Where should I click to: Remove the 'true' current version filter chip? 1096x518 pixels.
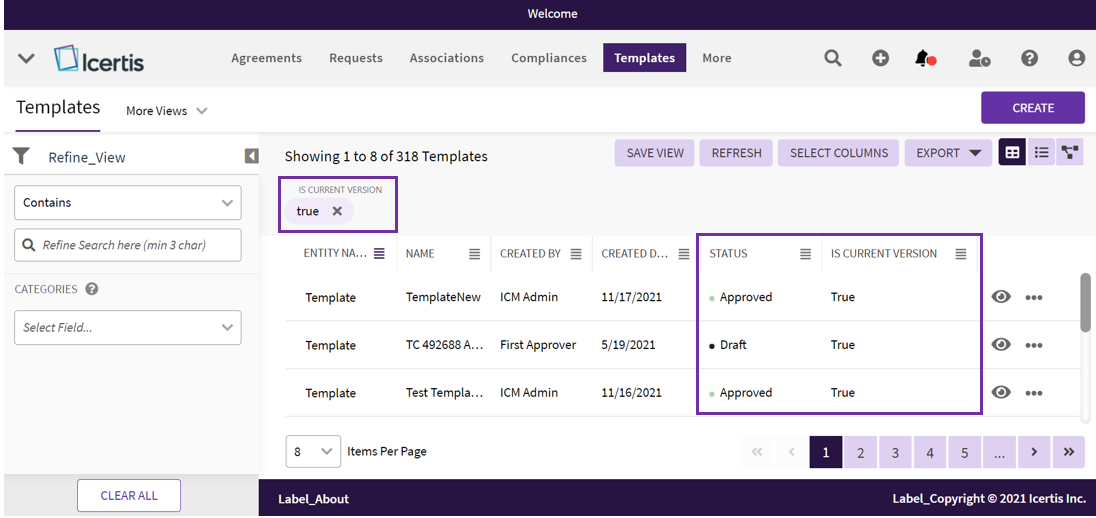click(337, 211)
